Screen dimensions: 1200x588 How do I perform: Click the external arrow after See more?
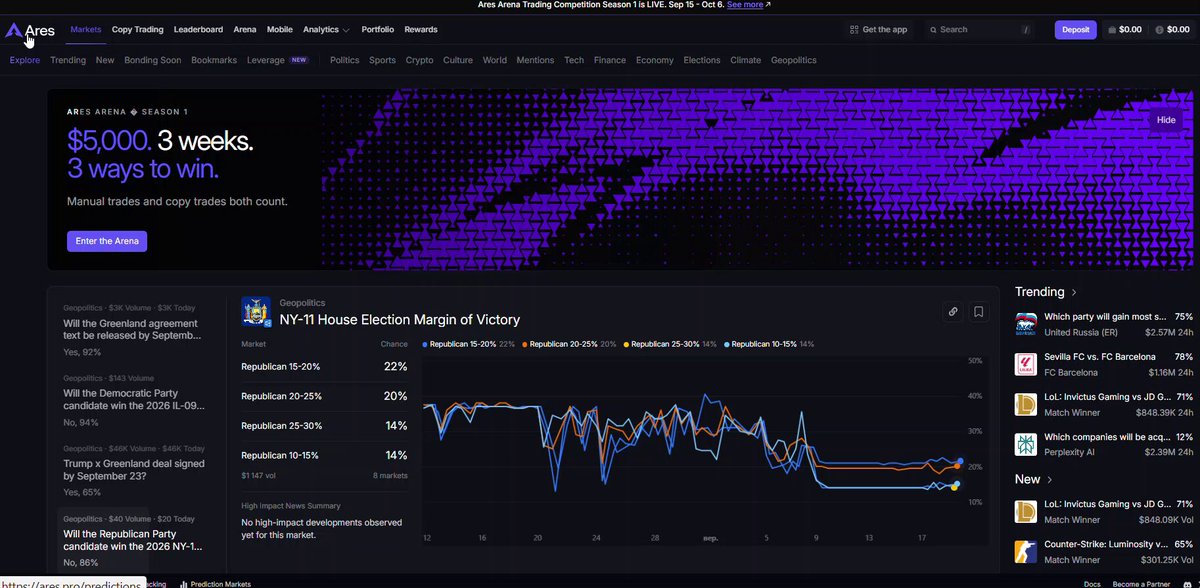[x=768, y=5]
